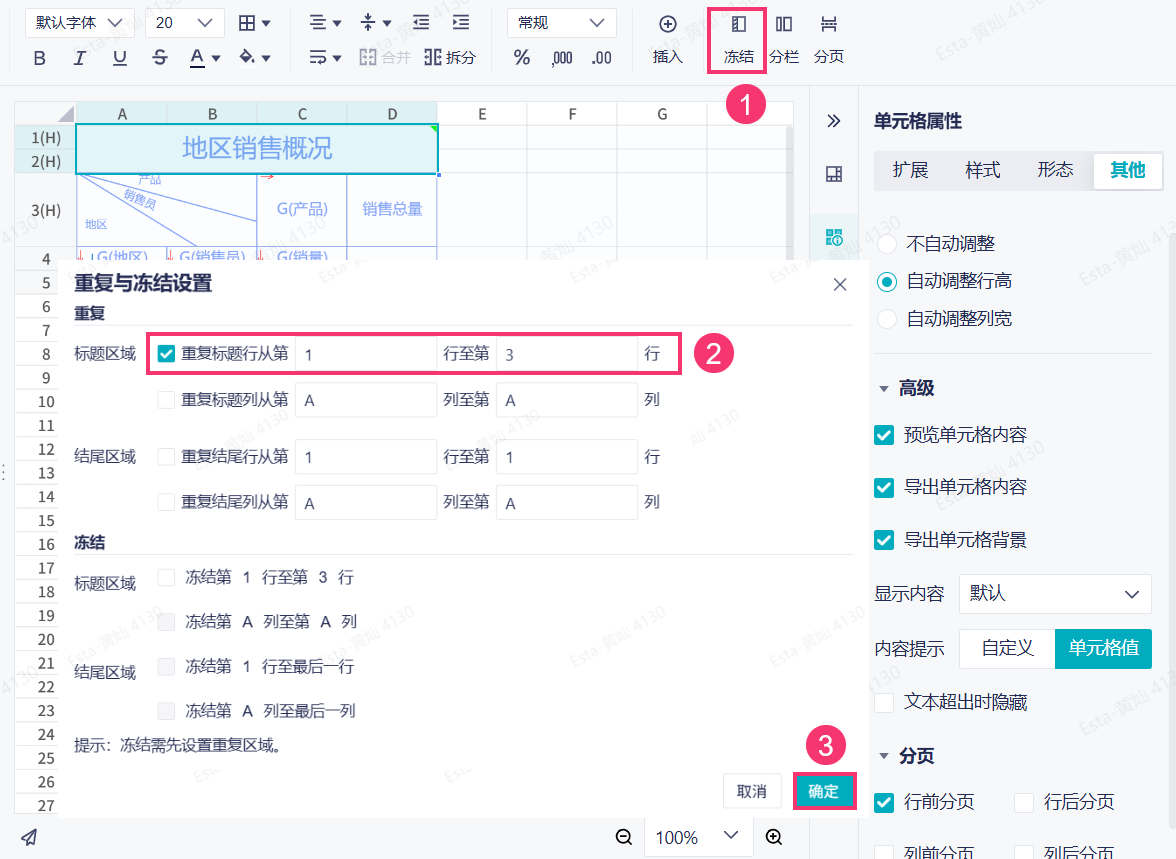
Task: Open the 常规 number format dropdown
Action: (x=562, y=23)
